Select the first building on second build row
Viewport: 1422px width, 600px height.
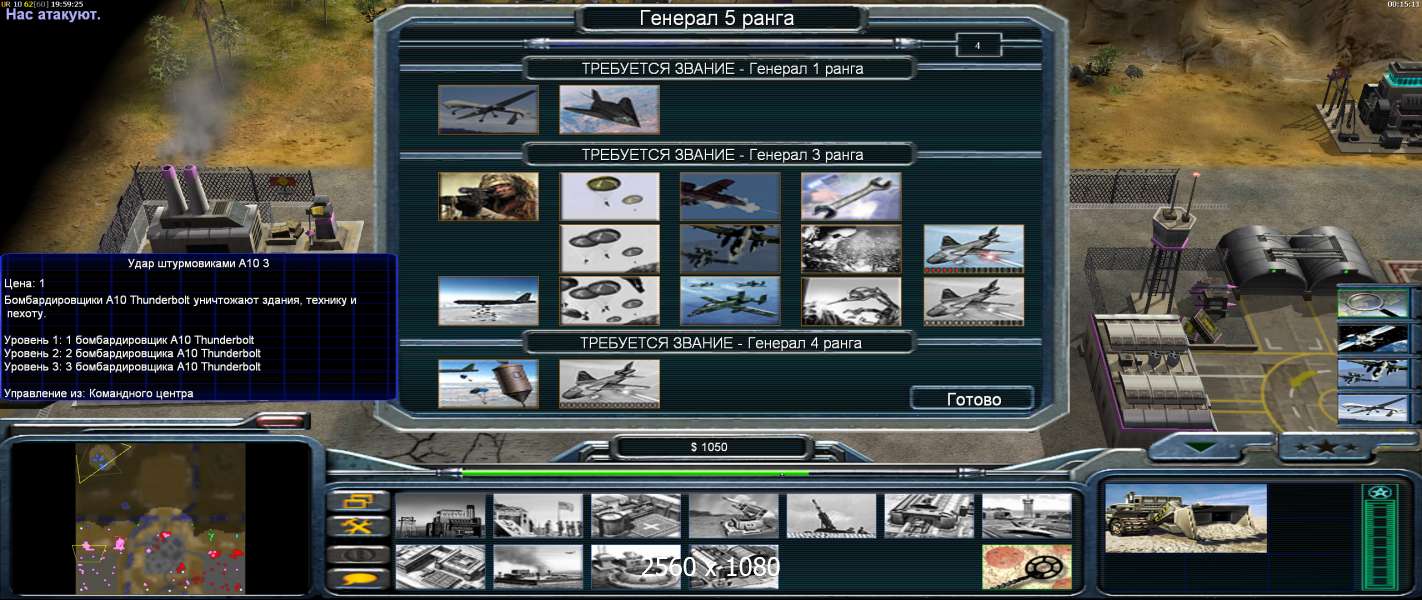(x=440, y=567)
